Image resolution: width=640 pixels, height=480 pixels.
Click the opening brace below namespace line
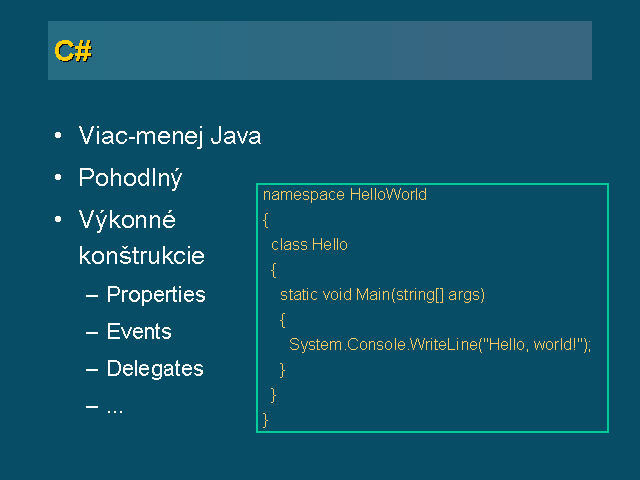pyautogui.click(x=266, y=220)
